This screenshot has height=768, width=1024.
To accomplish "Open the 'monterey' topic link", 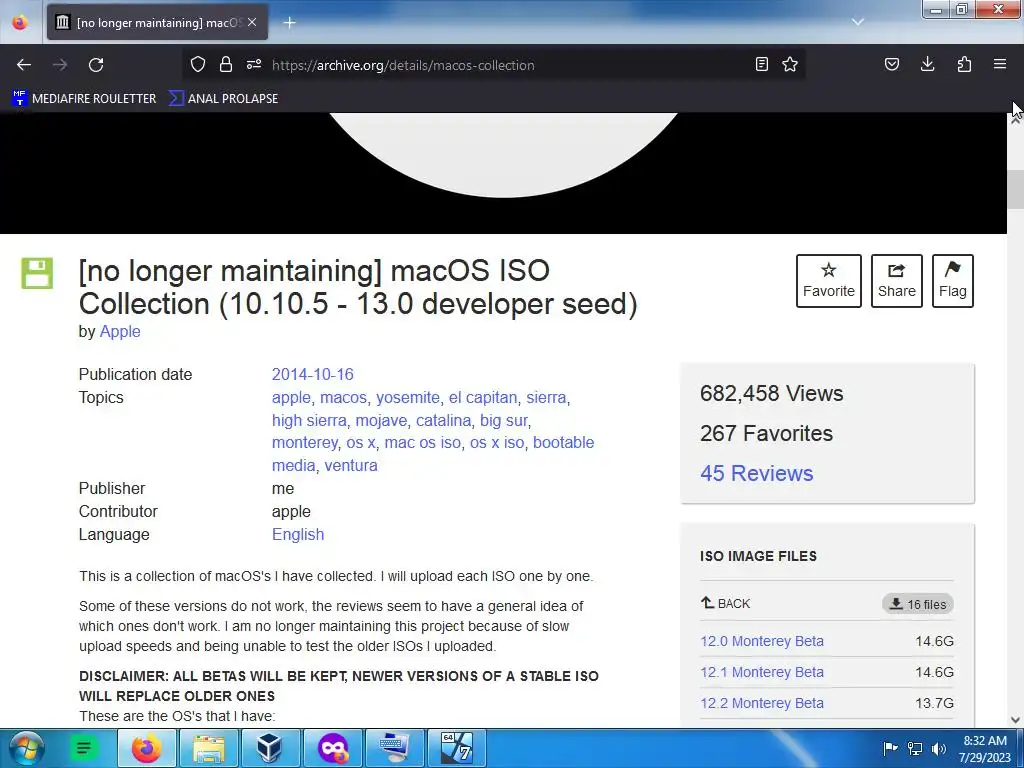I will 304,443.
